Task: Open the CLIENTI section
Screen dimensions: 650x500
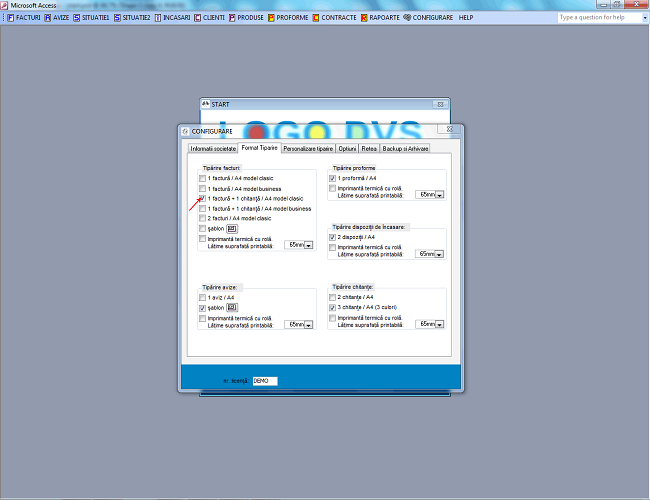Action: point(212,17)
